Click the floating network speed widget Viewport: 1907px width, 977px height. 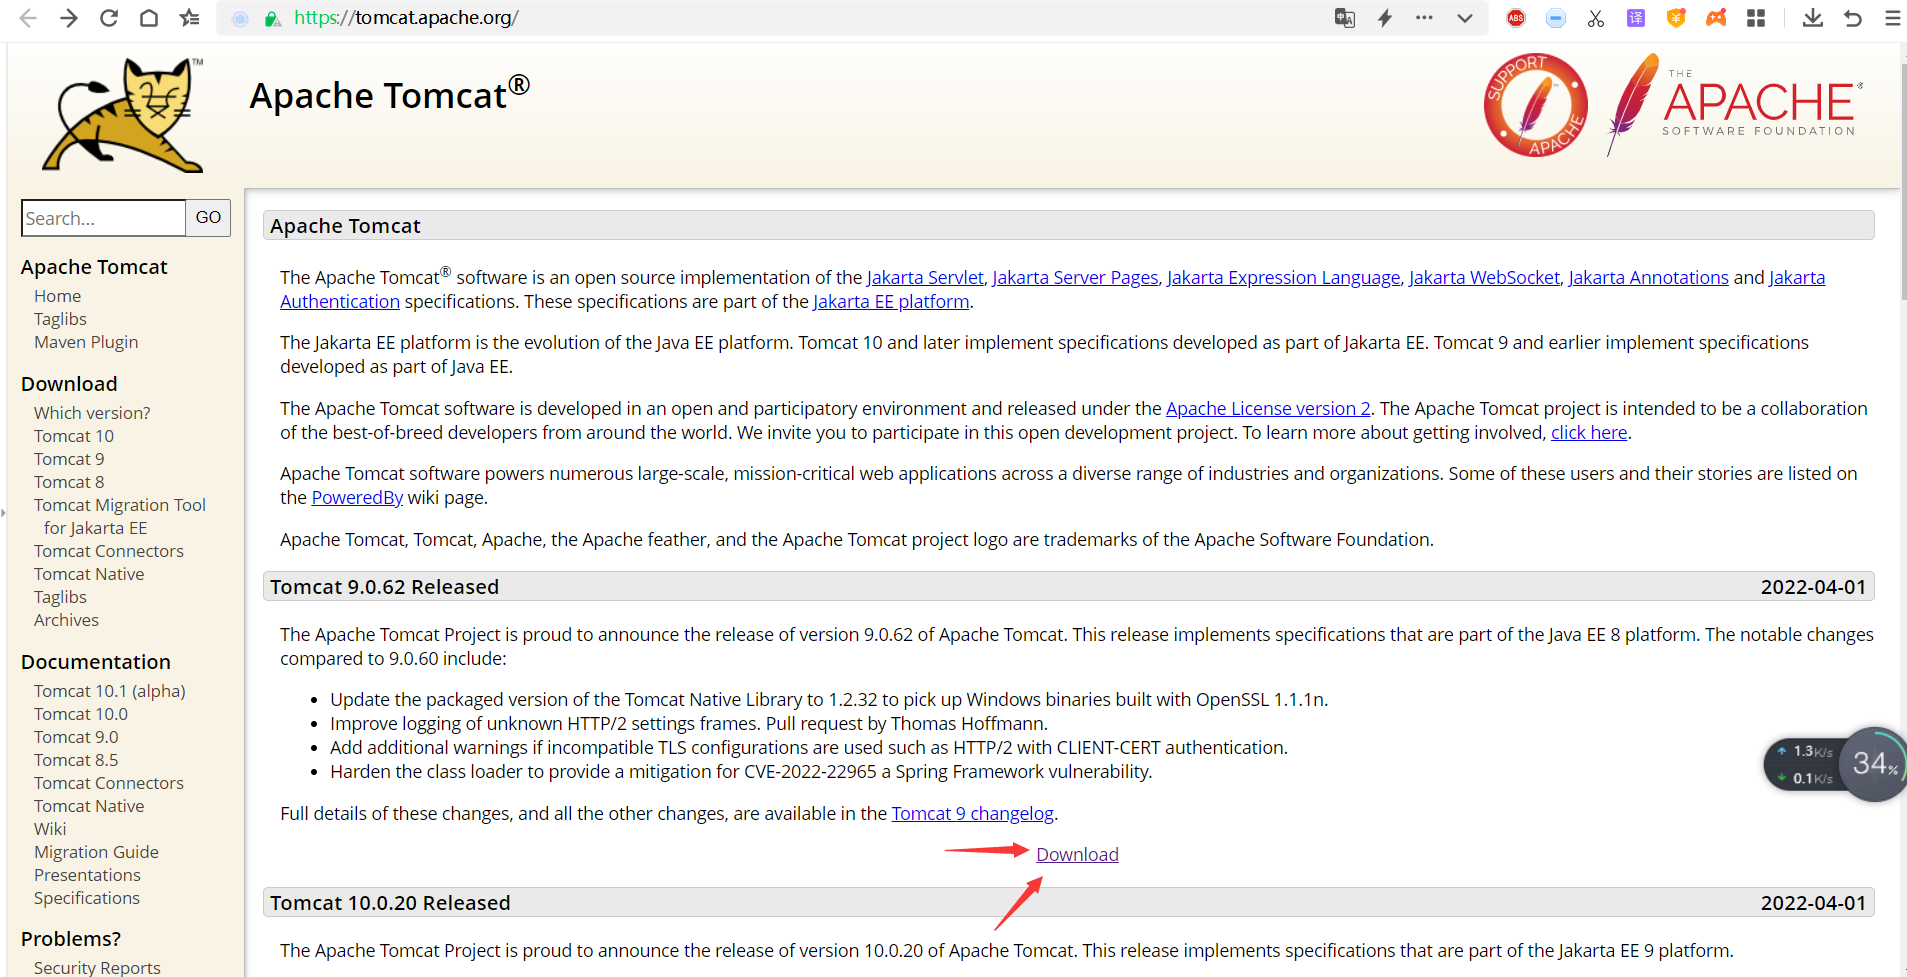tap(1833, 765)
